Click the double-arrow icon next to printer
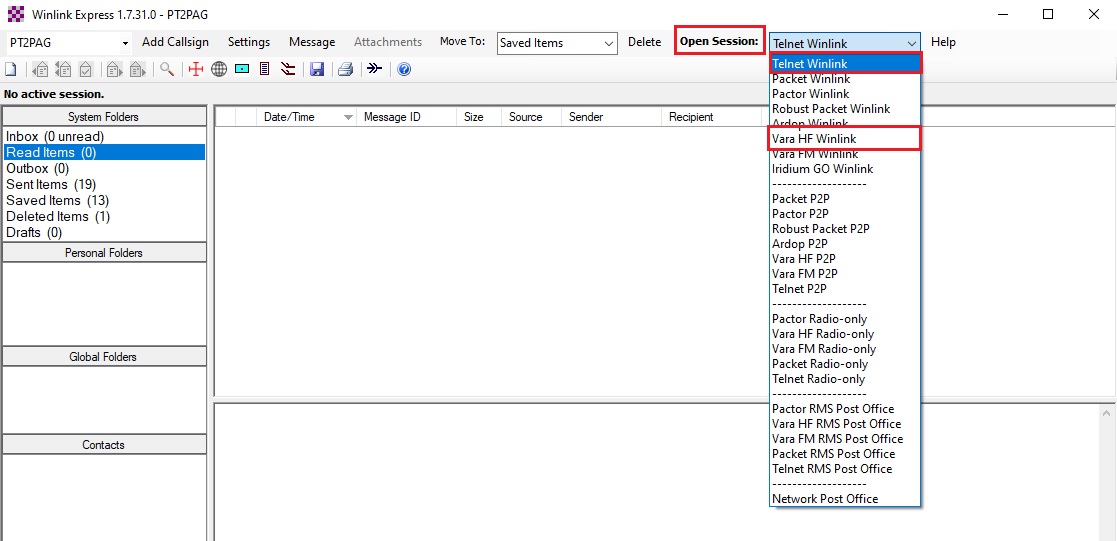Screen dimensions: 1117x541 (374, 69)
